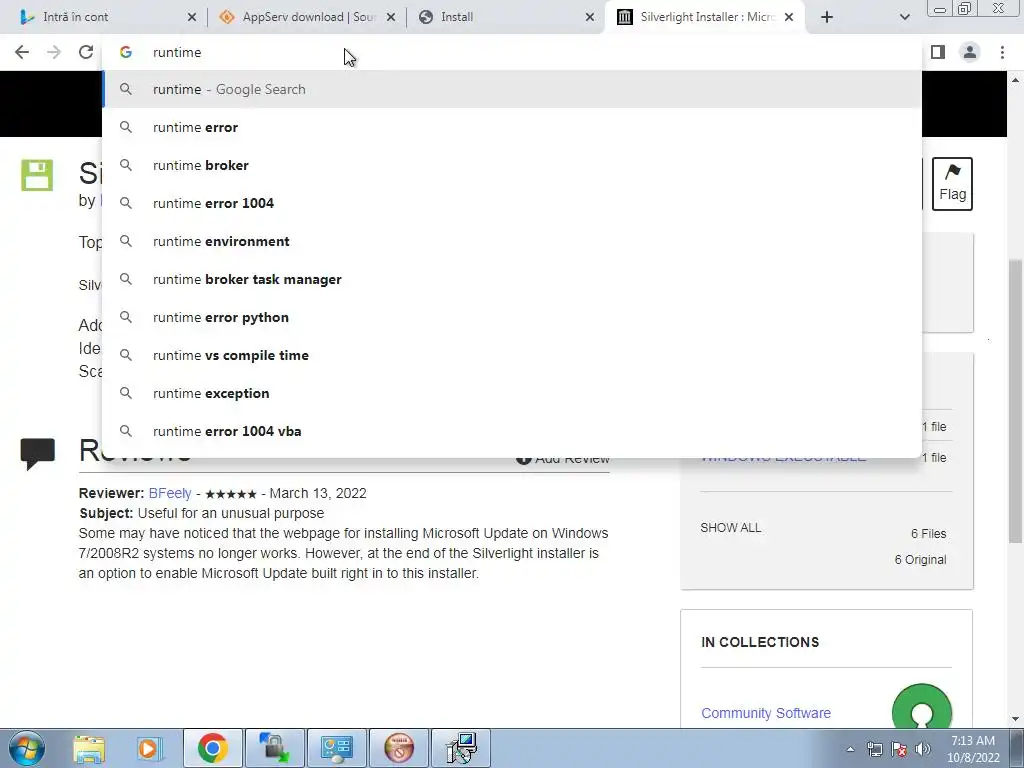This screenshot has height=768, width=1024.
Task: Pick 'runtime error 1004' suggestion
Action: [x=512, y=203]
